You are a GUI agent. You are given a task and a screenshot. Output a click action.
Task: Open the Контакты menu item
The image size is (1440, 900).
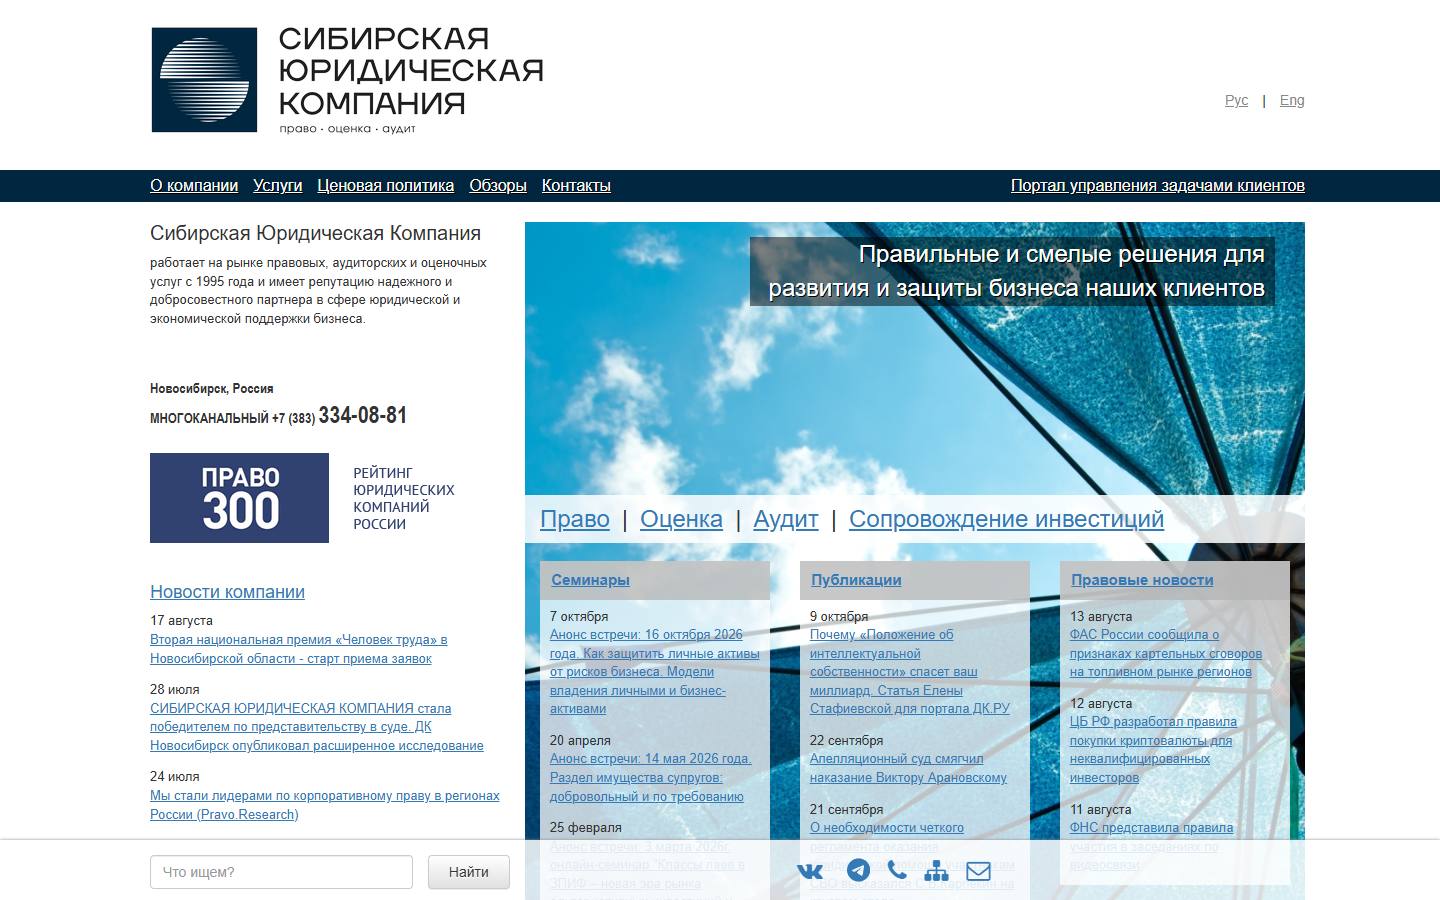coord(576,186)
